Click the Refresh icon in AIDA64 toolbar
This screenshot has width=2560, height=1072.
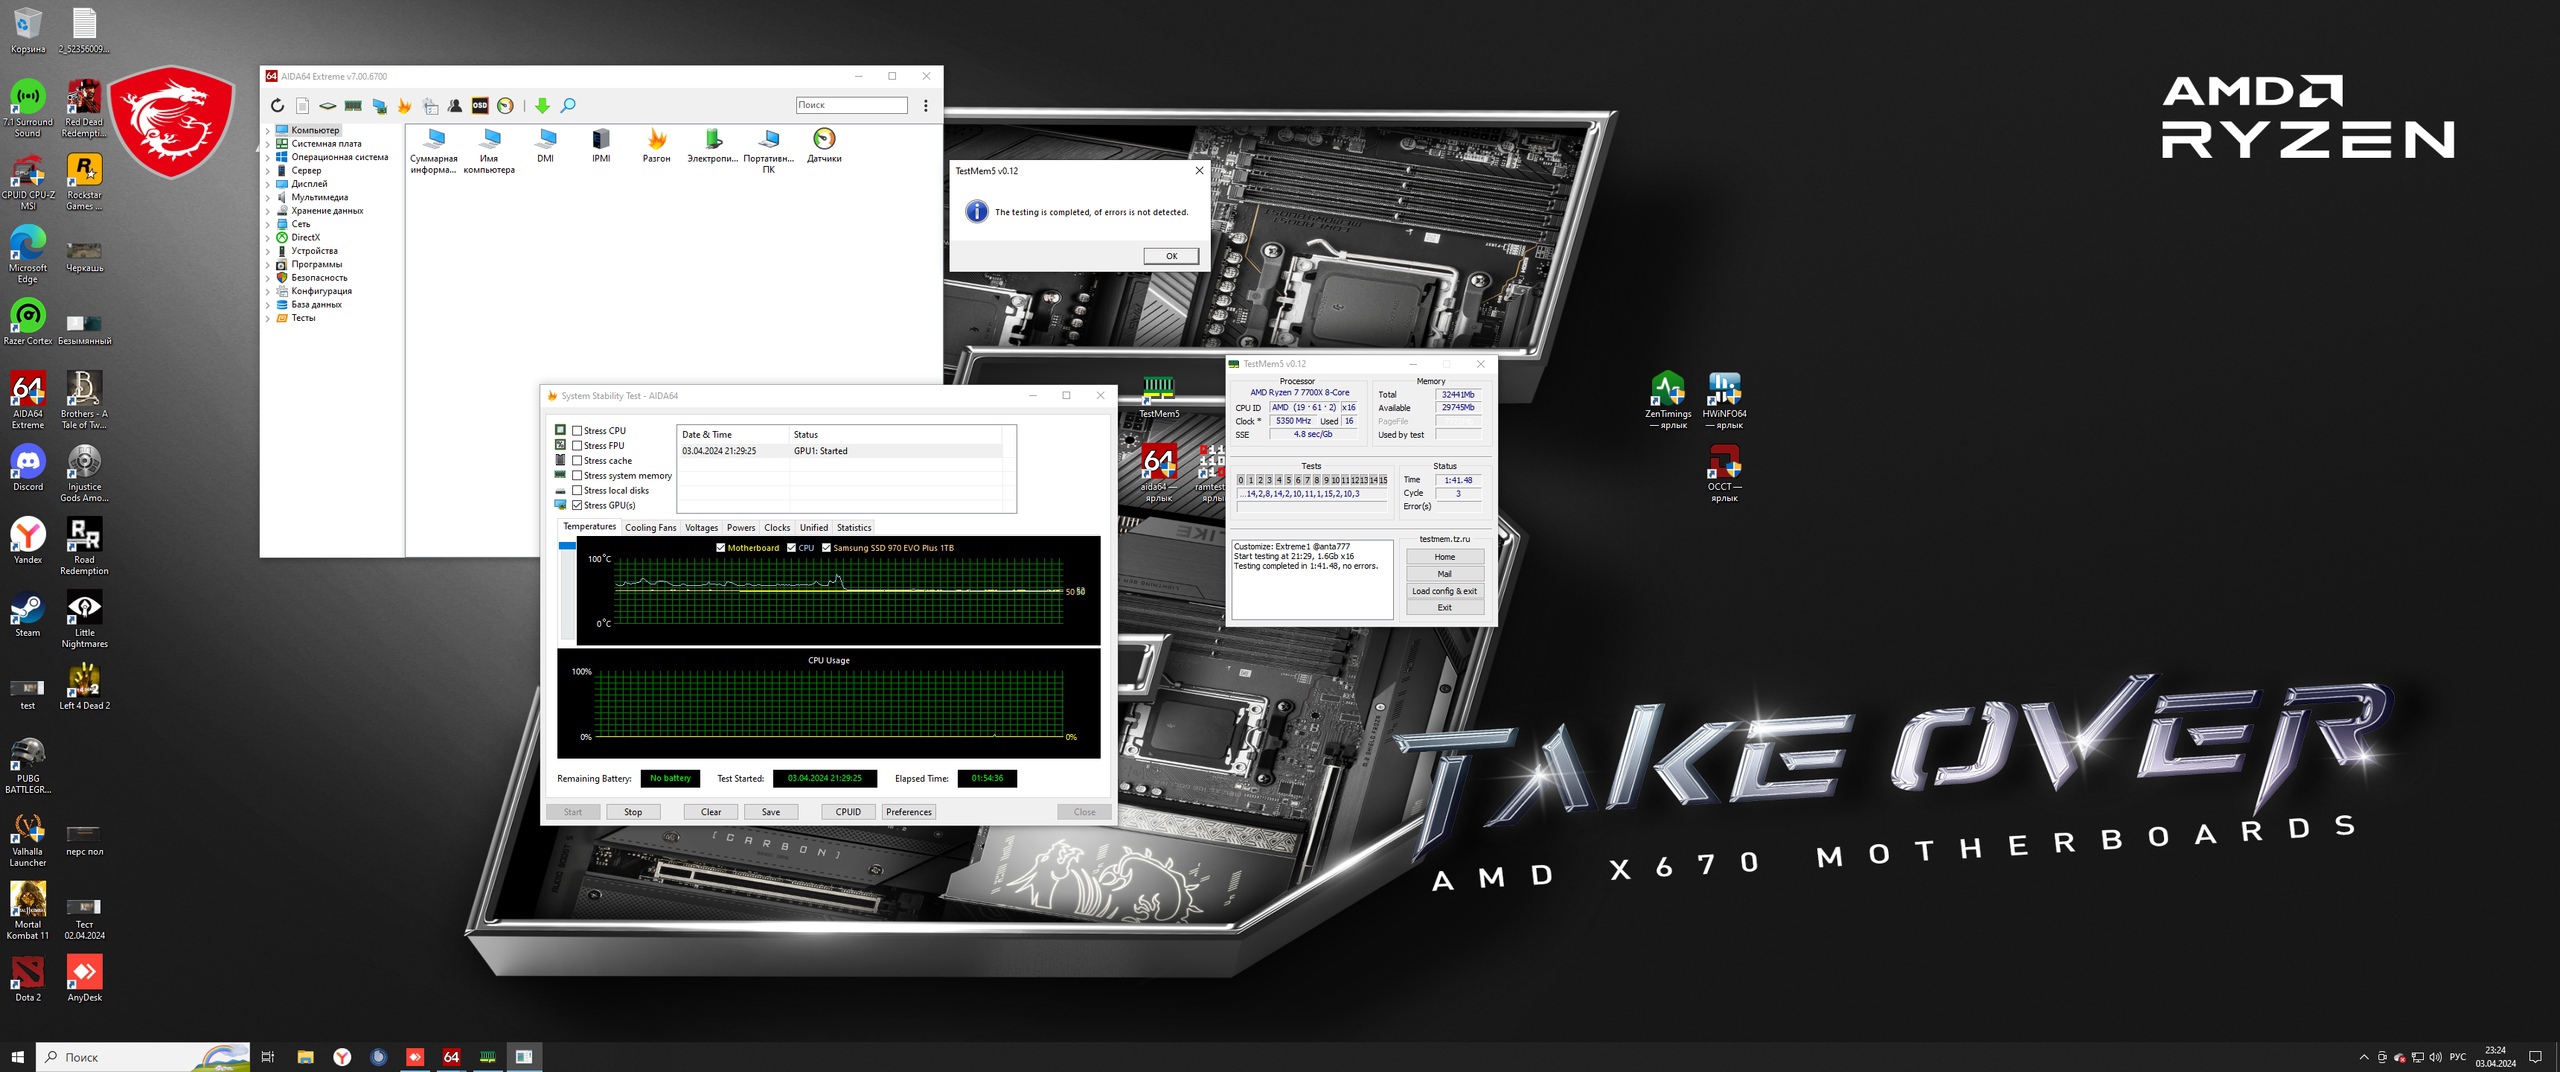pos(277,106)
